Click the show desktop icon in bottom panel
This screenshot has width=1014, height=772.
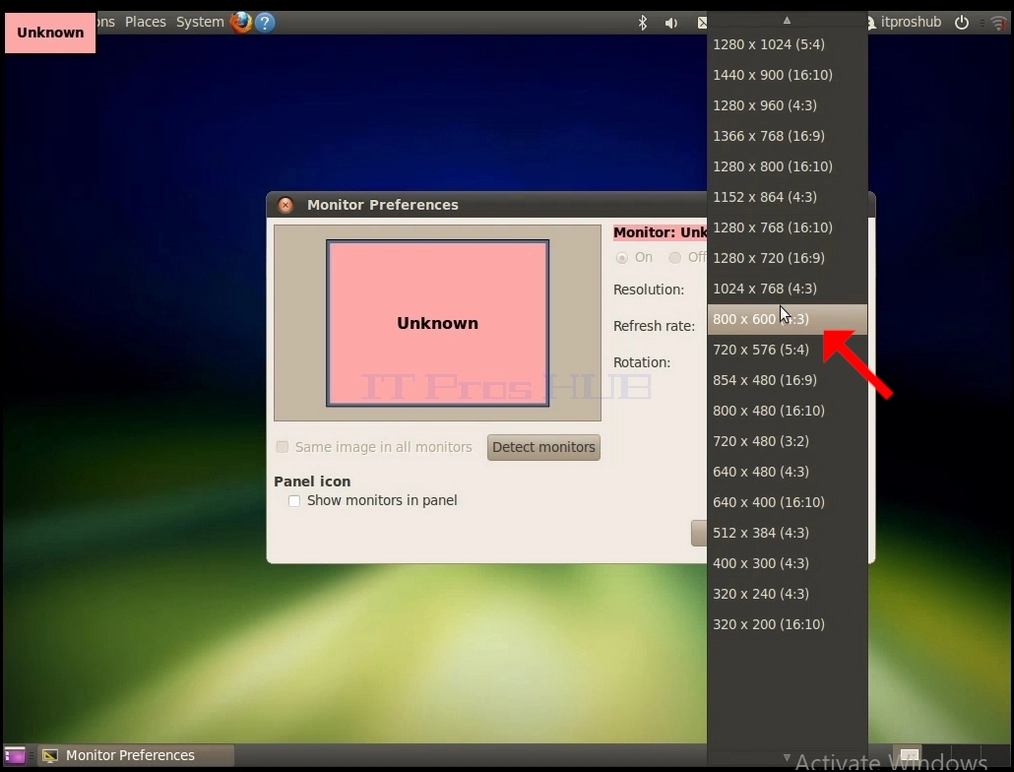click(x=14, y=755)
